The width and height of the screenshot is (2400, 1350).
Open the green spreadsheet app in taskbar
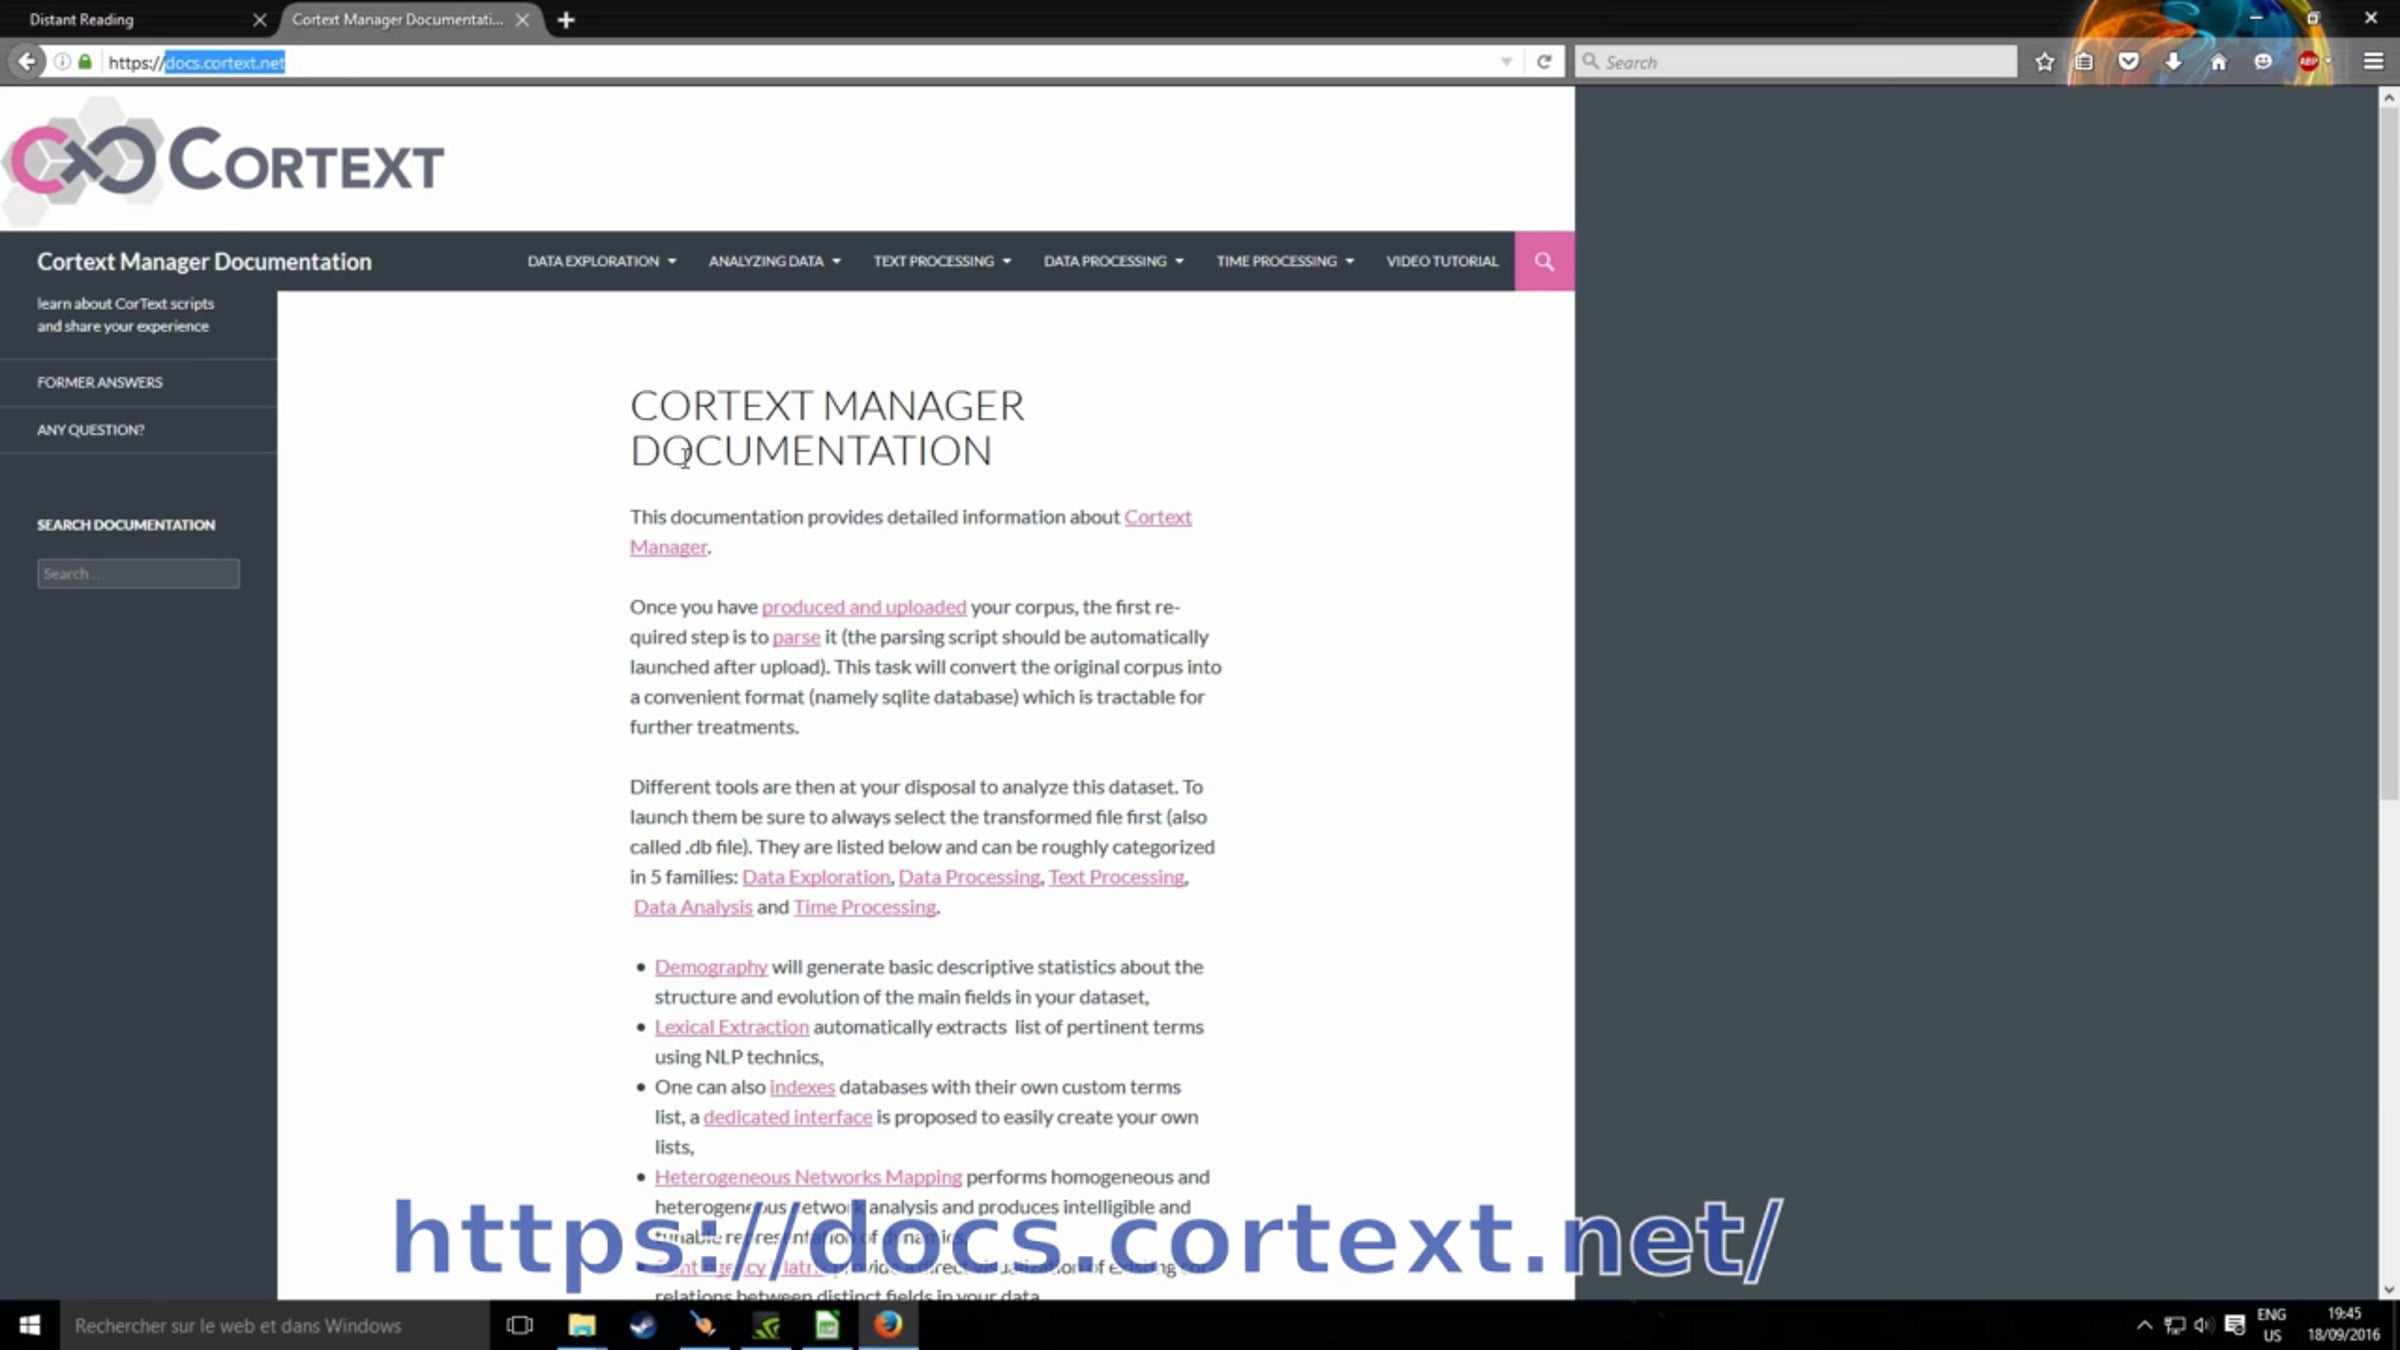[x=827, y=1325]
